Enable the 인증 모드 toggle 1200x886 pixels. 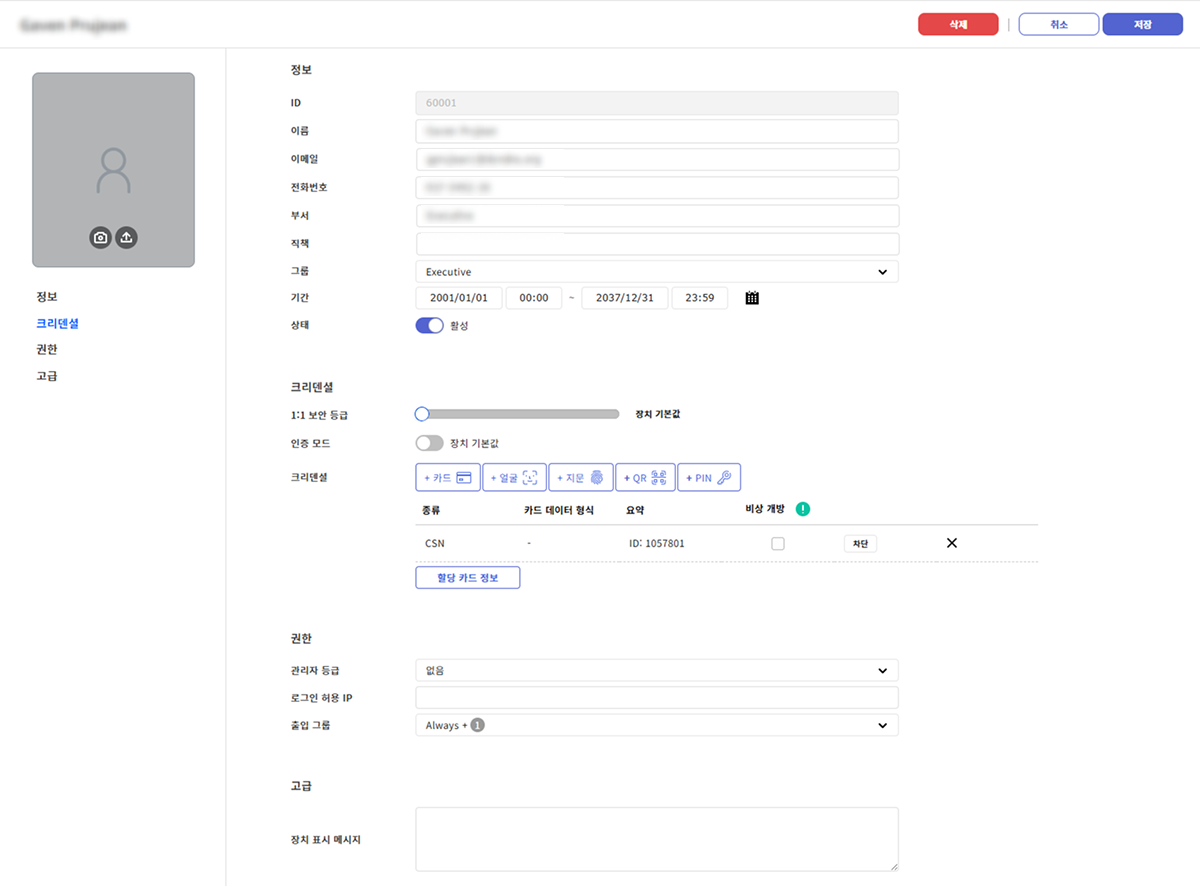coord(429,443)
